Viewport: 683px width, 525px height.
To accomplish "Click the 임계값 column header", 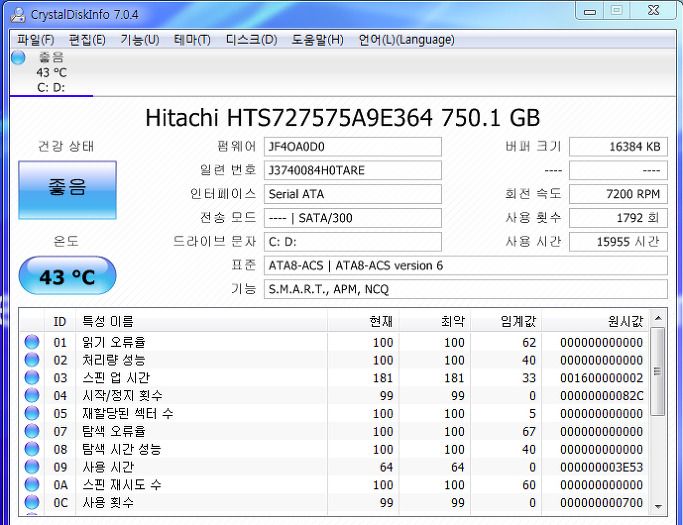I will point(506,322).
